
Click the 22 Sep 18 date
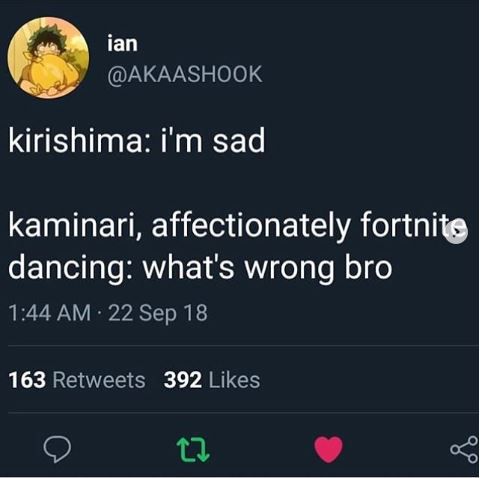tap(158, 313)
